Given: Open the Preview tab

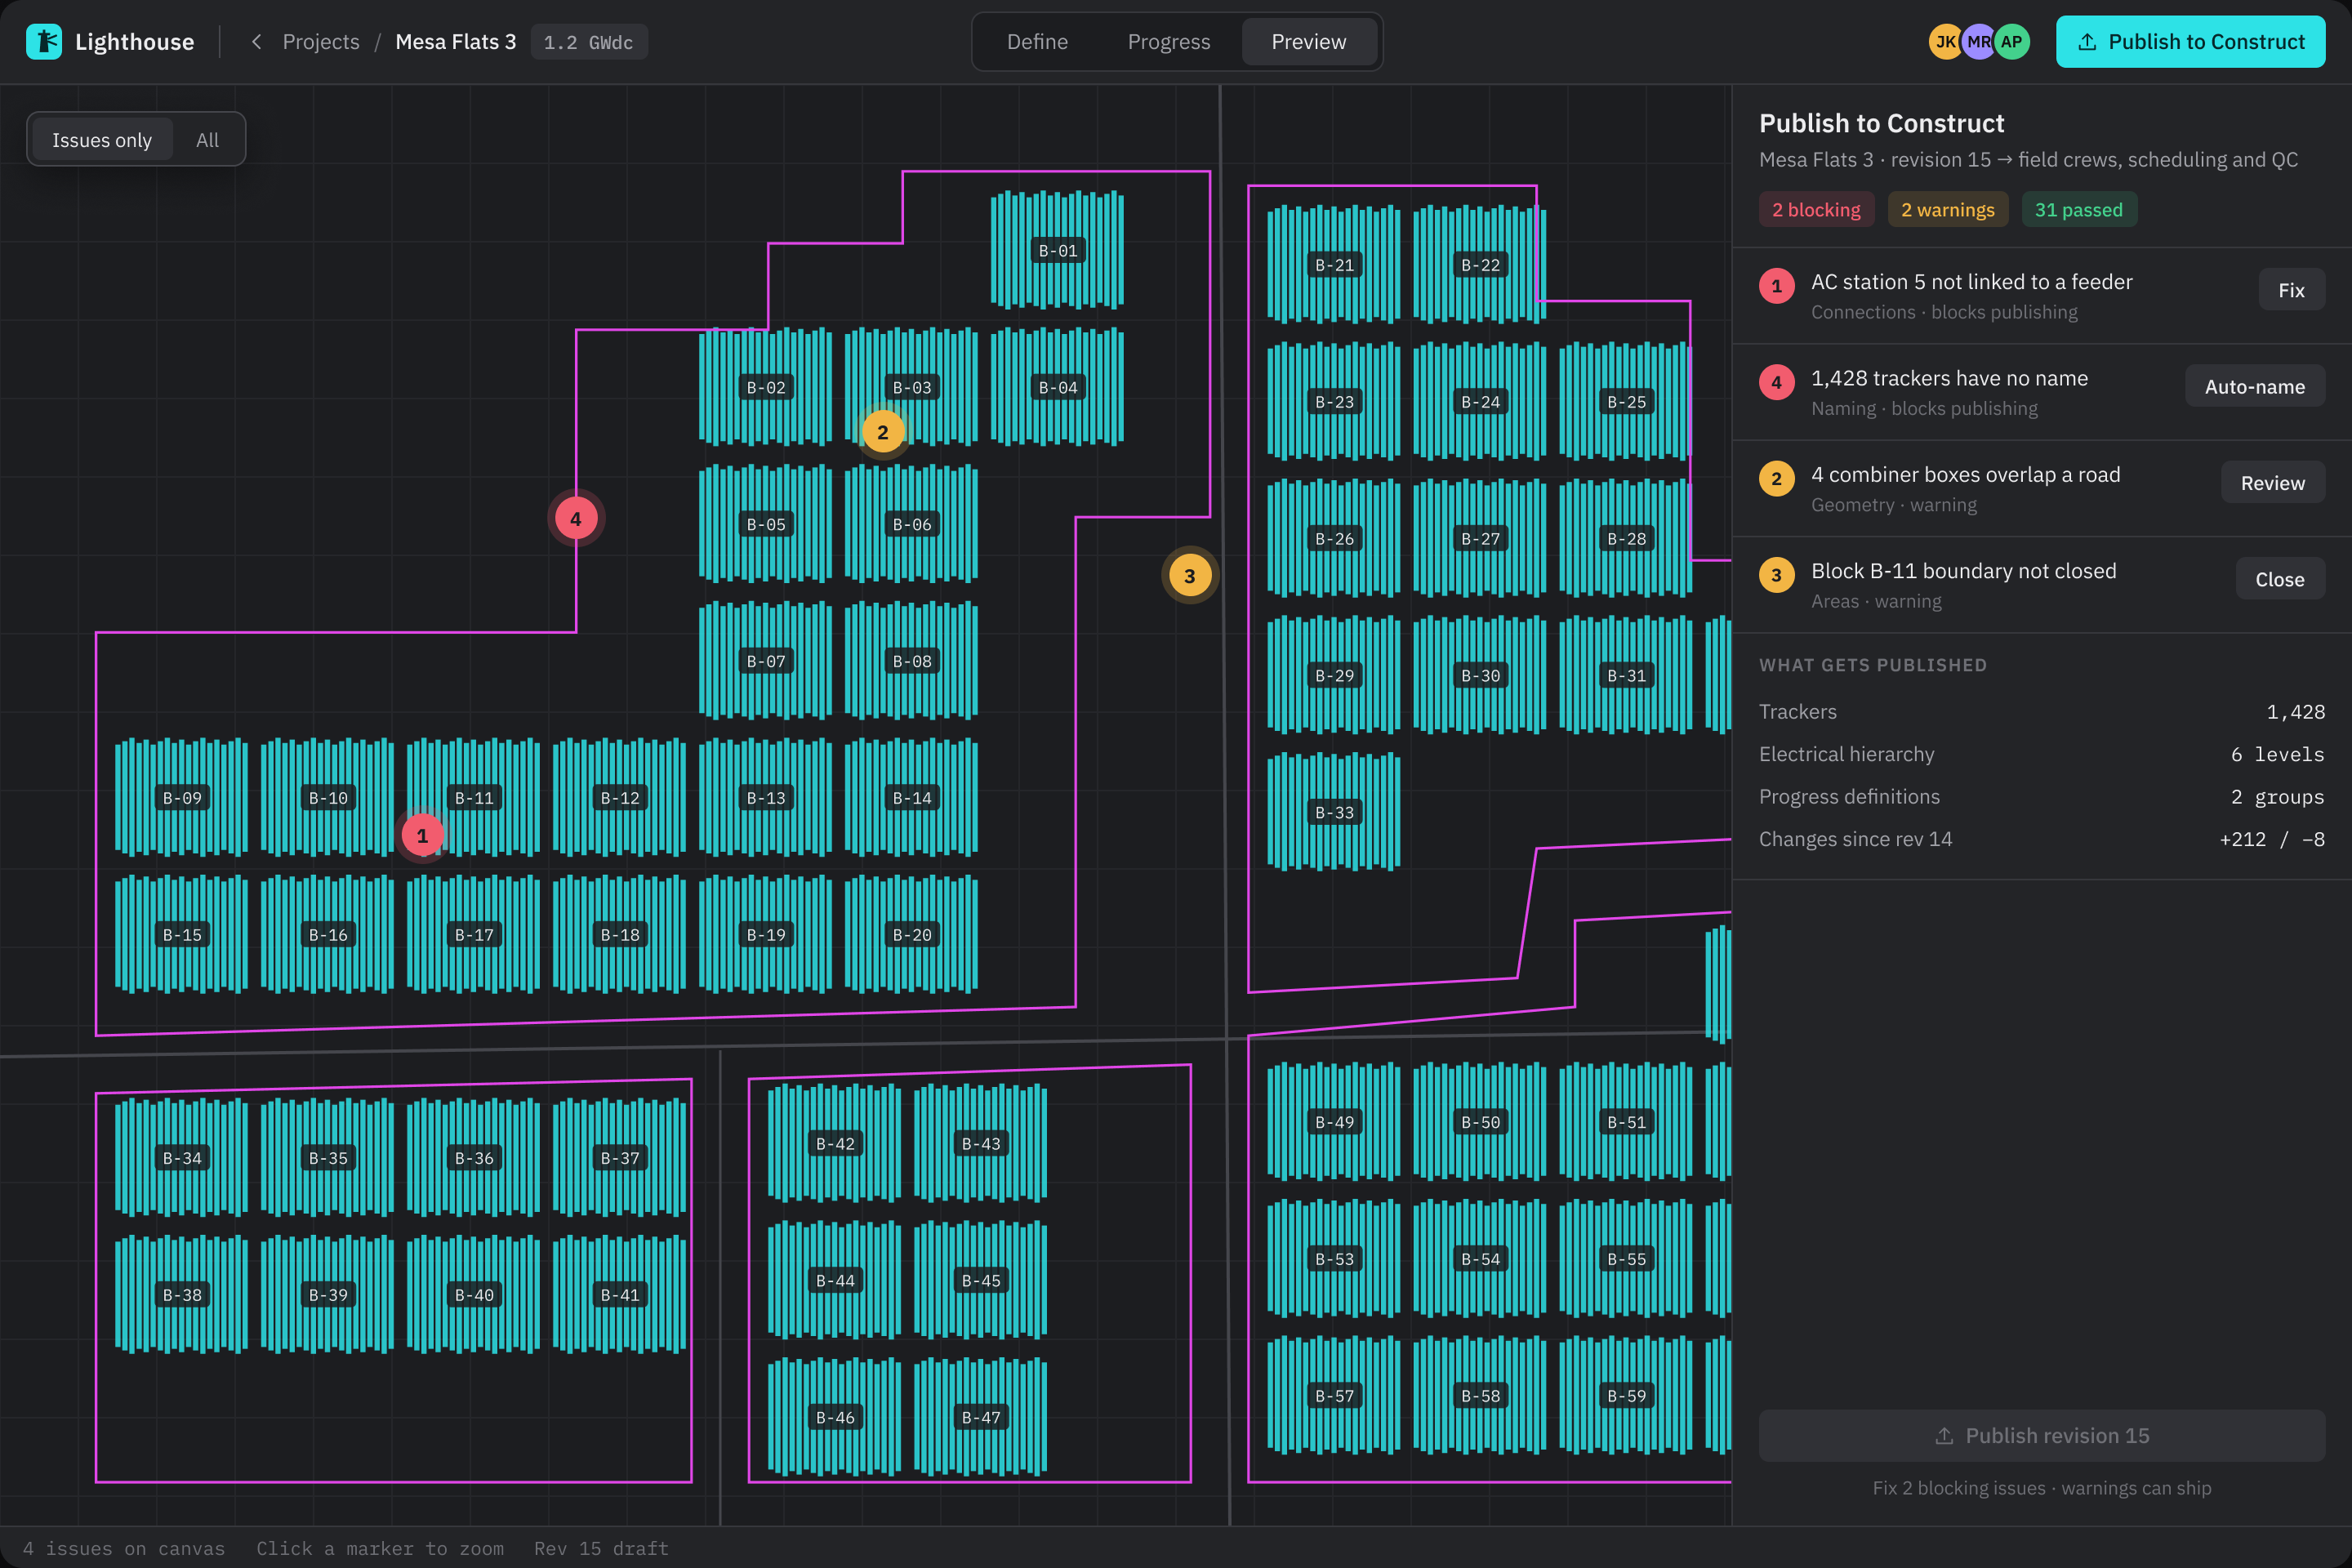Looking at the screenshot, I should tap(1308, 42).
